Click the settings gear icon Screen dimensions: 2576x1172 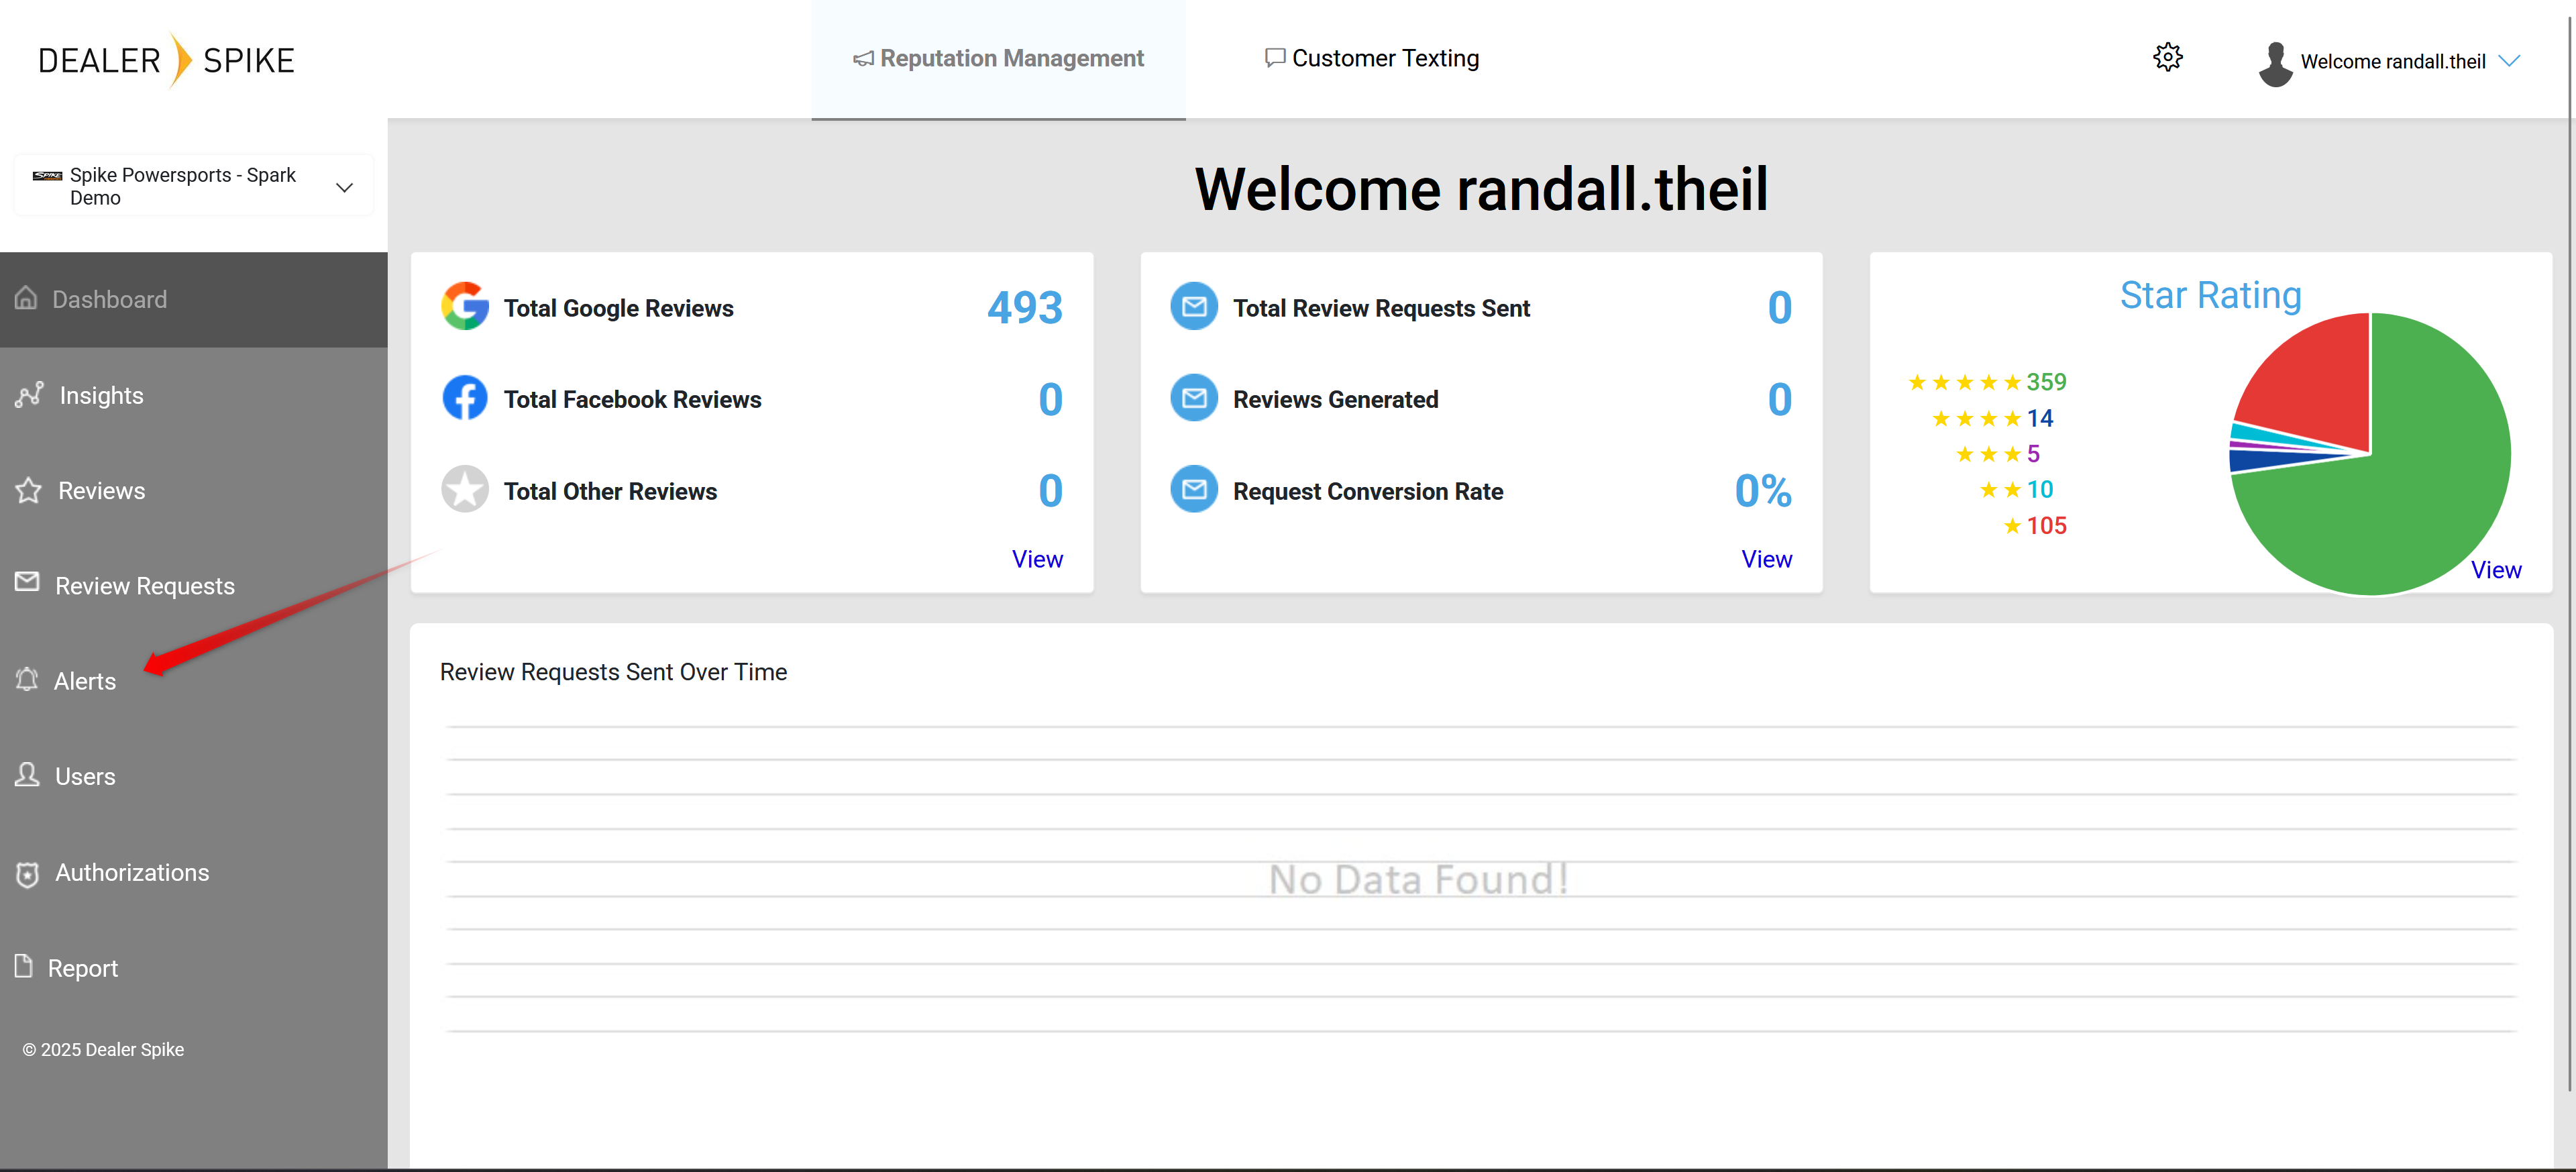[2167, 58]
